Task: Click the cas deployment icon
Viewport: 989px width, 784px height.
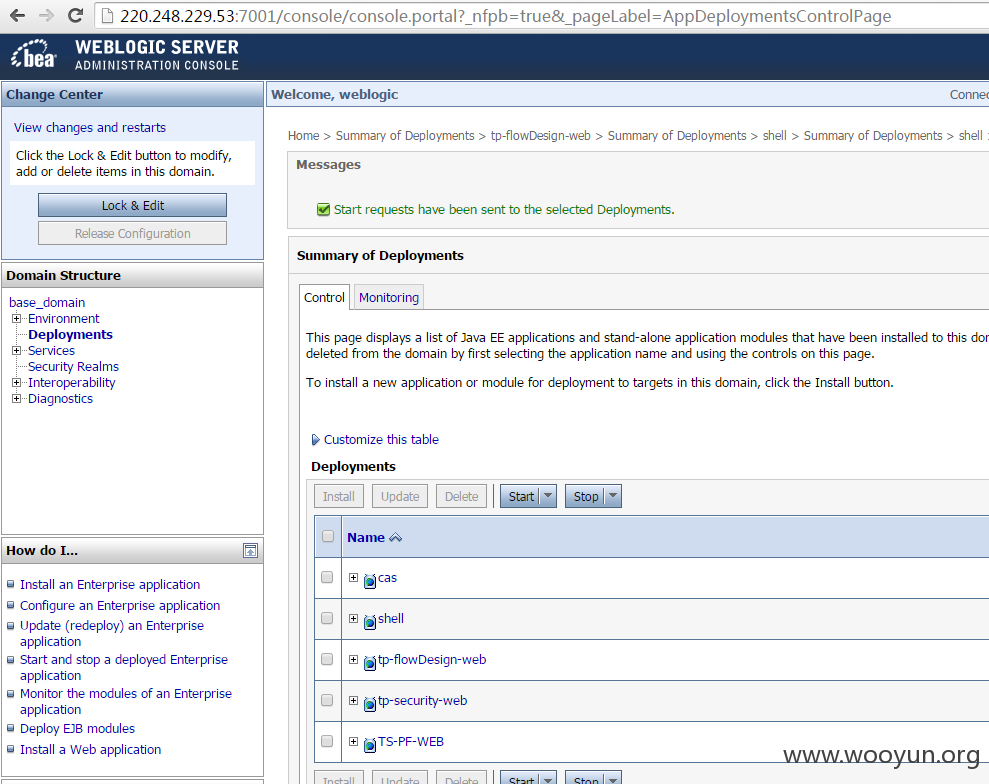Action: pyautogui.click(x=370, y=580)
